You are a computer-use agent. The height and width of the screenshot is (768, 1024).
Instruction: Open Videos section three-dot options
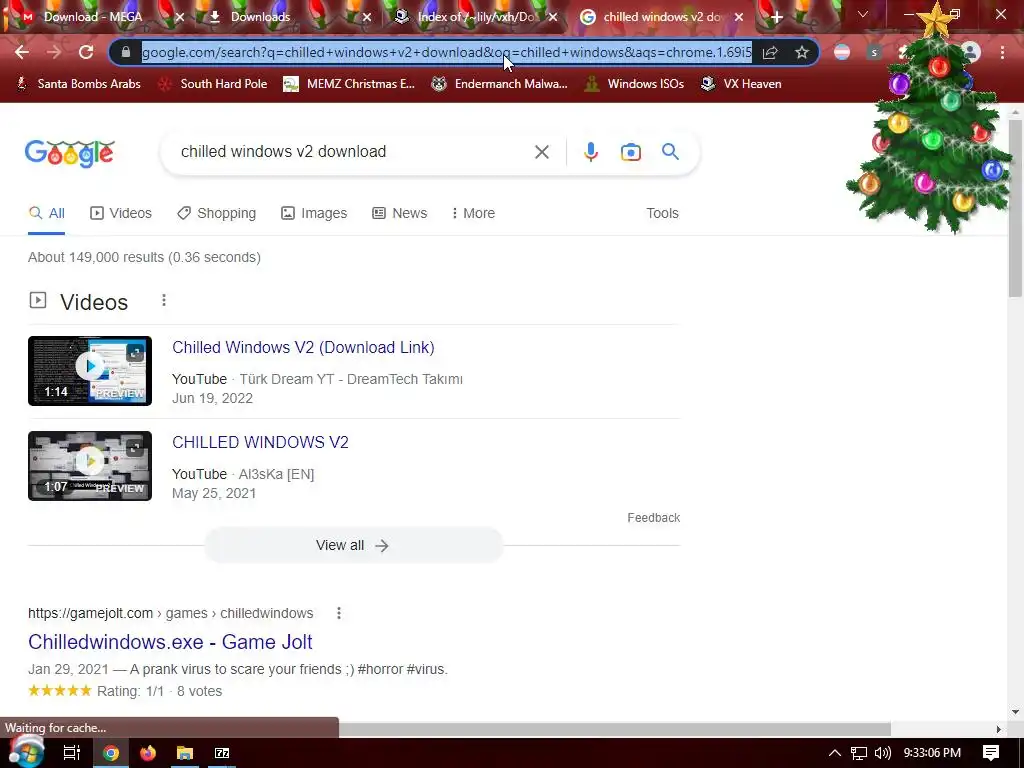[164, 300]
